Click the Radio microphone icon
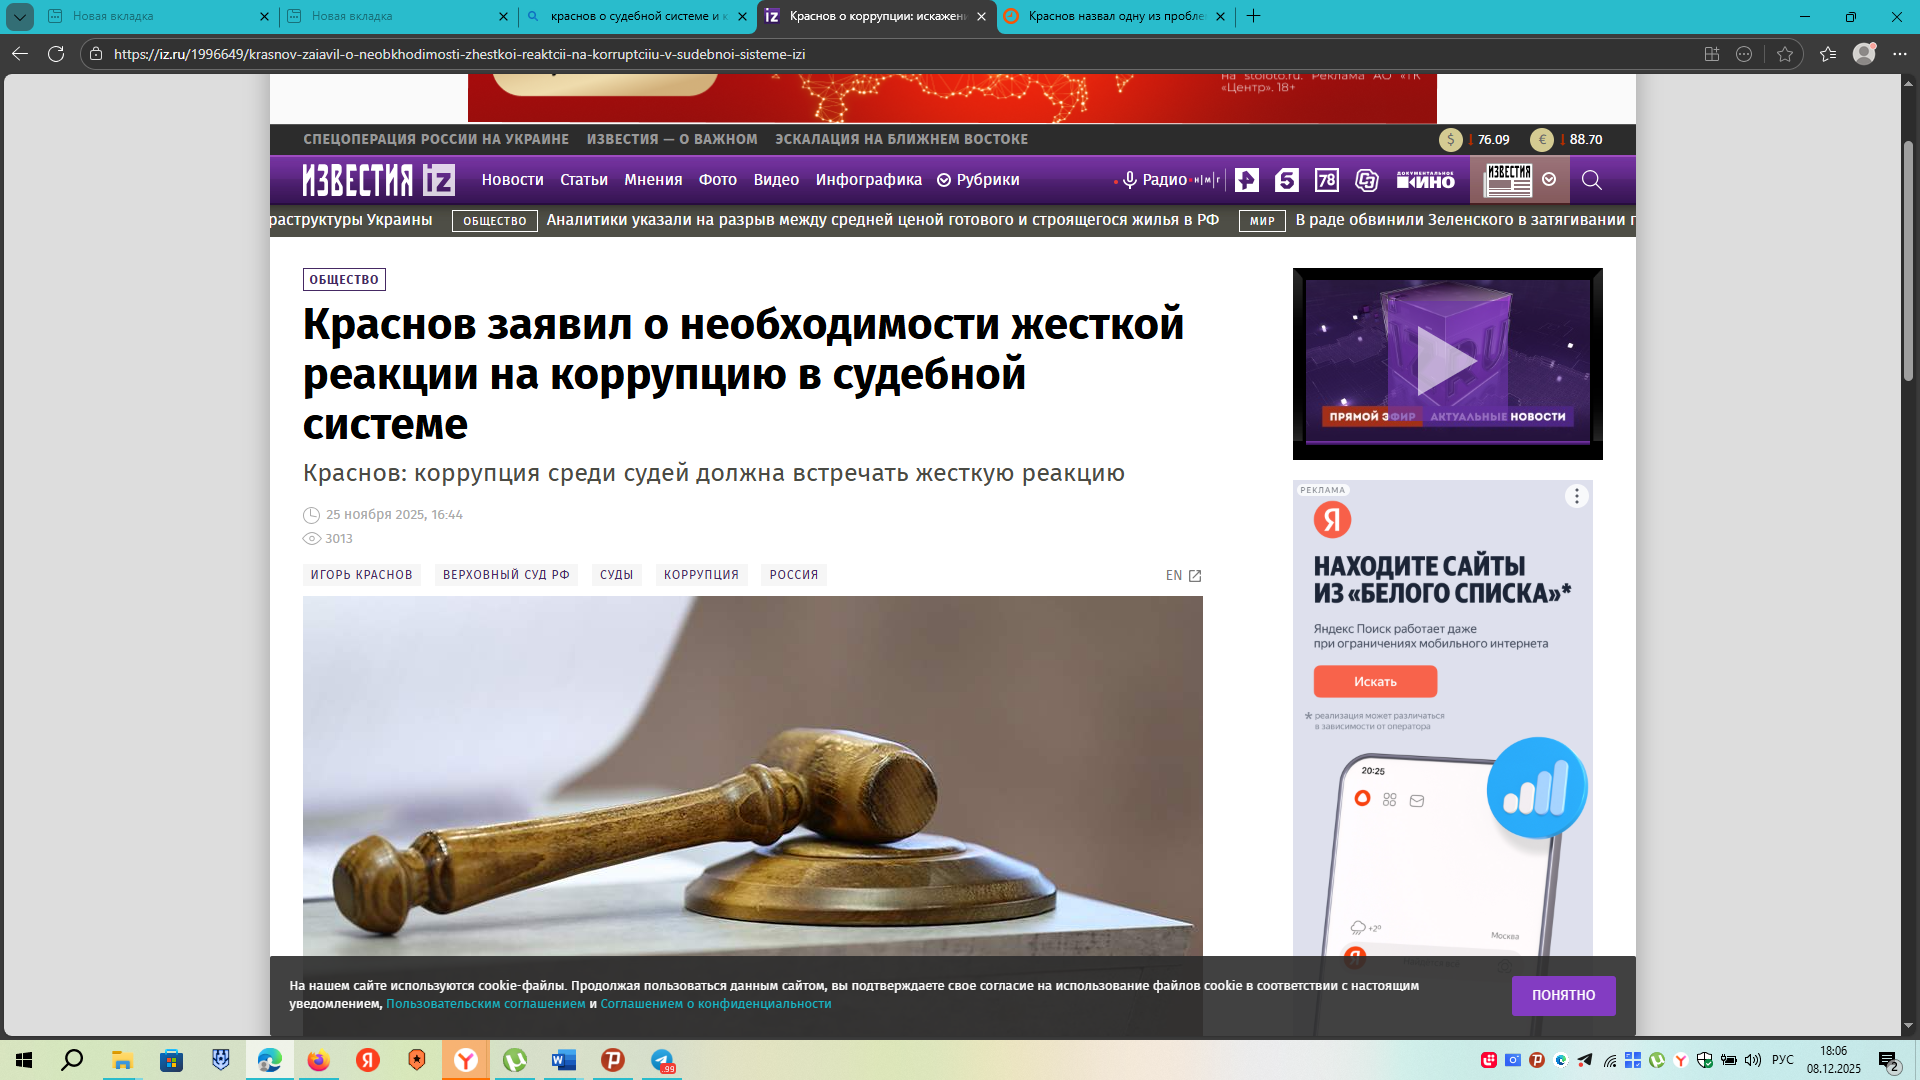 (1130, 180)
